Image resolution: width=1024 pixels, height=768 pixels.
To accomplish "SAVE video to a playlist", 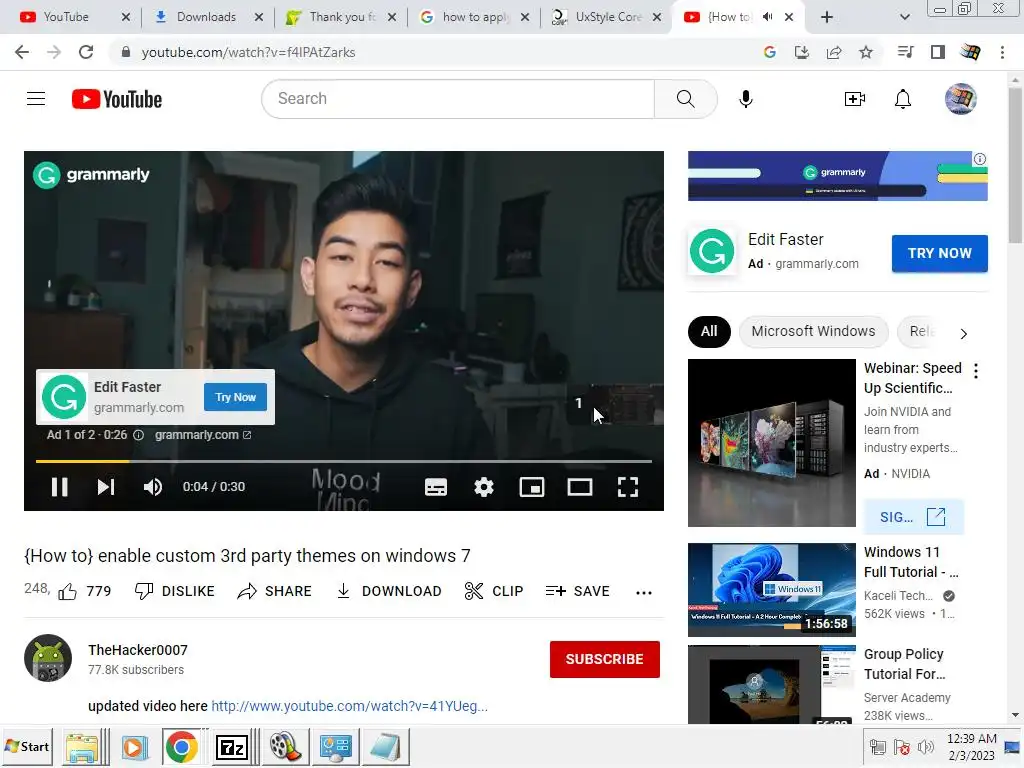I will 577,591.
